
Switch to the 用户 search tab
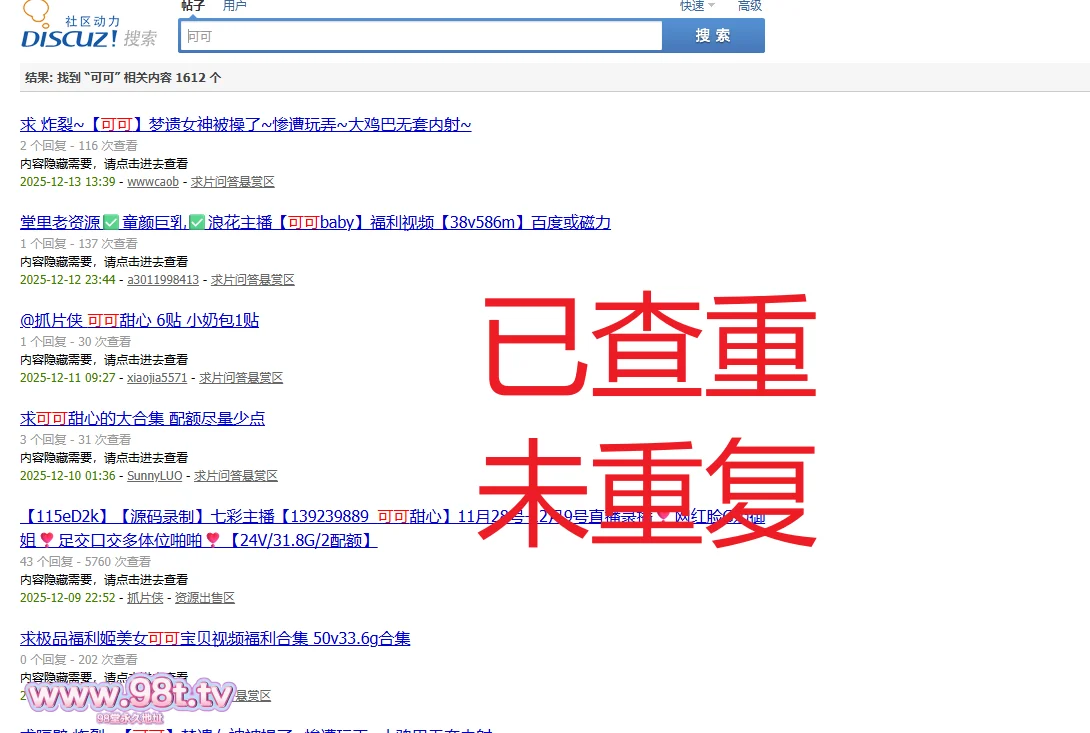(x=235, y=6)
